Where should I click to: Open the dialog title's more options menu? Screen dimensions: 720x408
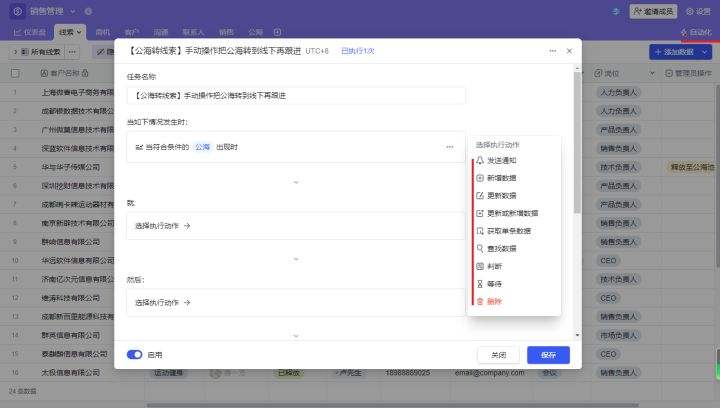point(552,50)
